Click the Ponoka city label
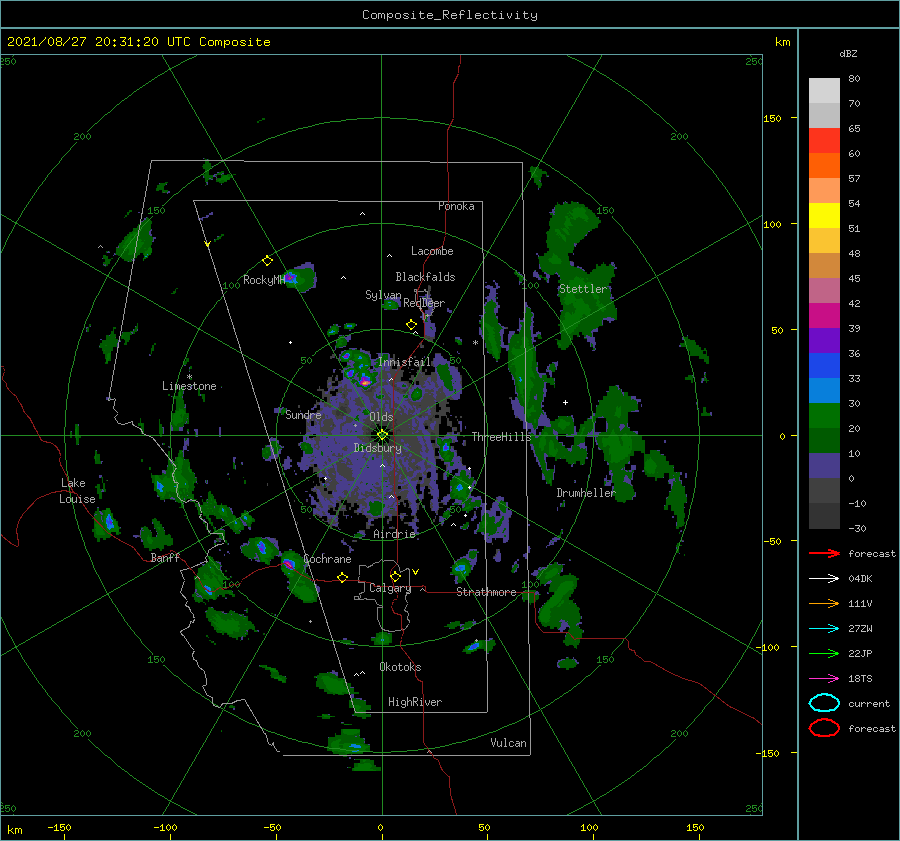 [456, 206]
